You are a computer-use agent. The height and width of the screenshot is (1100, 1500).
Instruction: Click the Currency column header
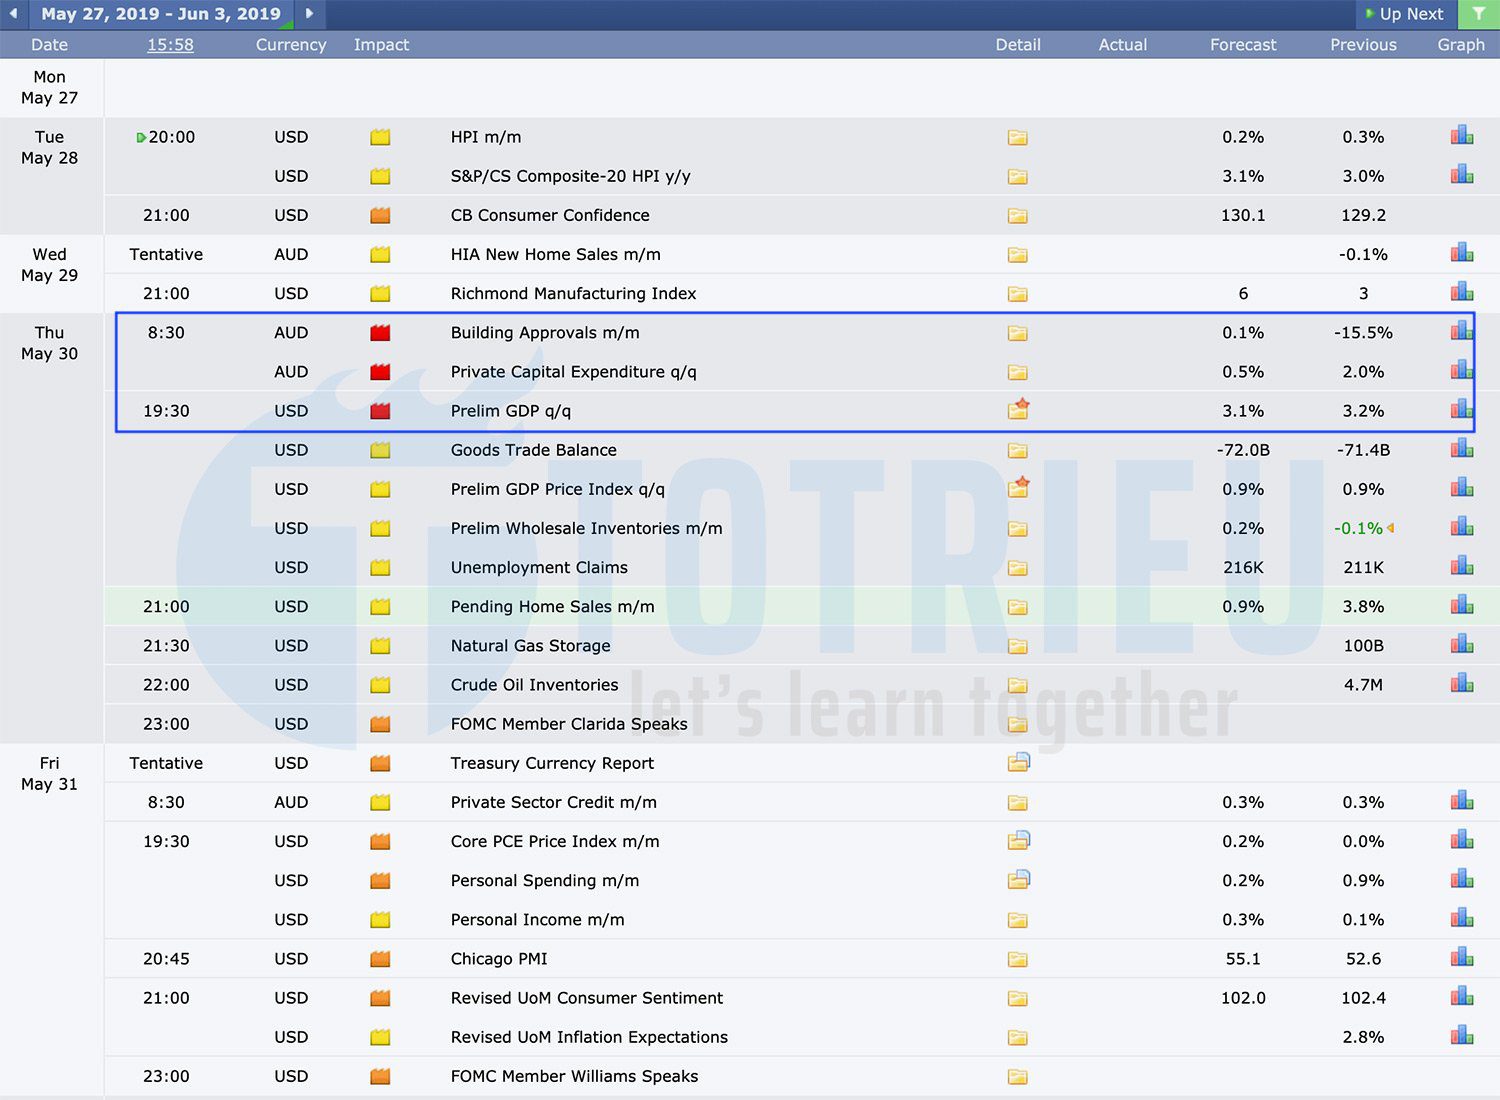point(290,45)
